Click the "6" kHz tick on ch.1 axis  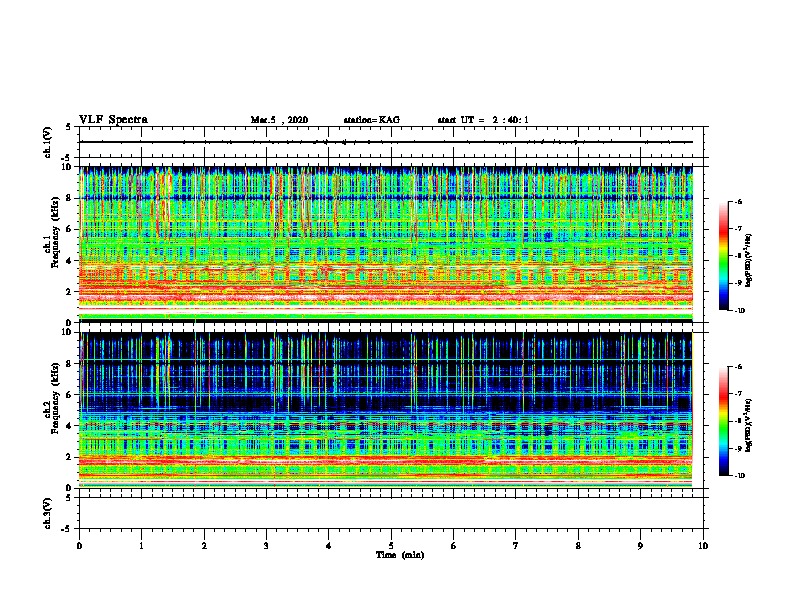click(68, 229)
